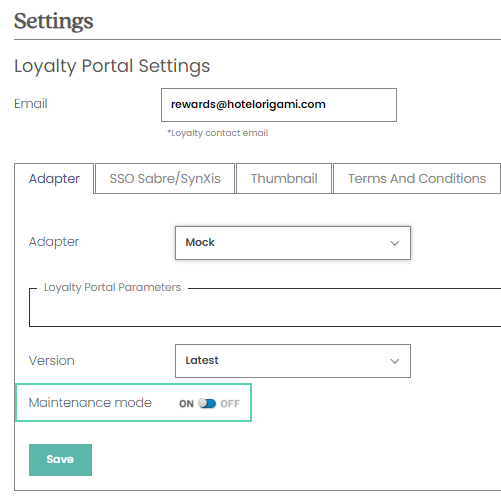Open the Adapter dropdown showing Mock

click(x=293, y=243)
